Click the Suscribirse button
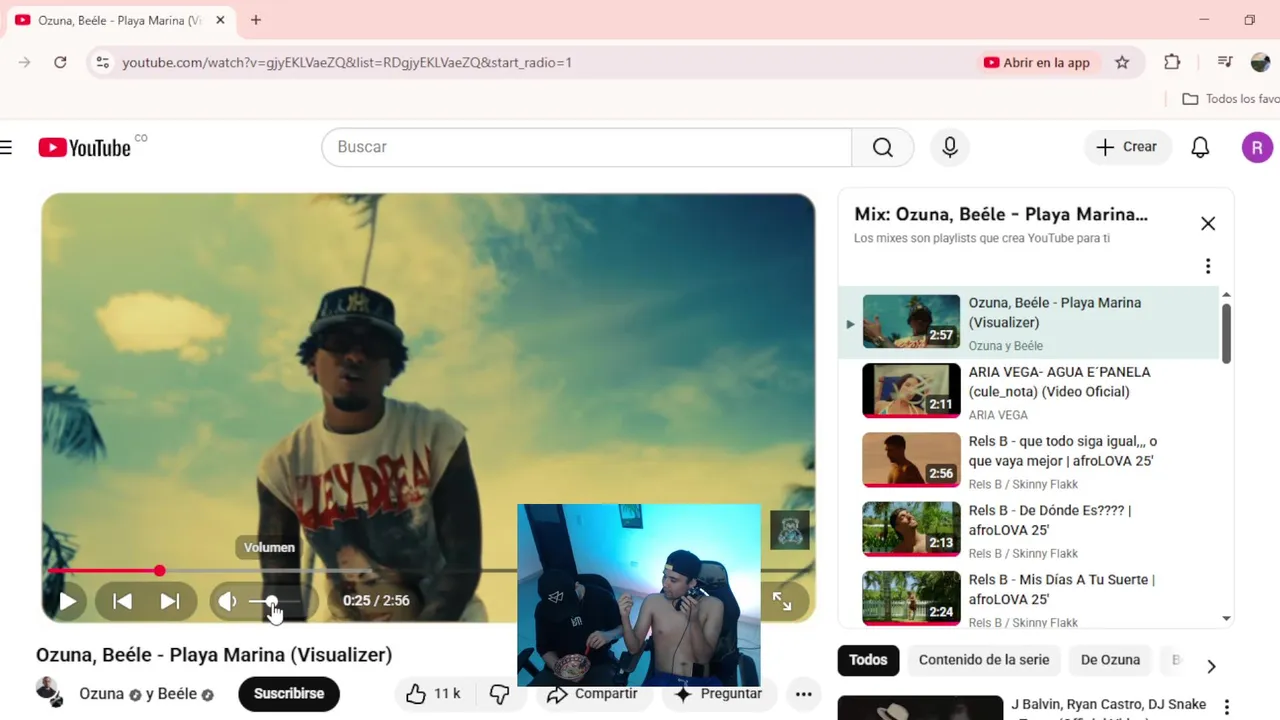 (x=289, y=694)
